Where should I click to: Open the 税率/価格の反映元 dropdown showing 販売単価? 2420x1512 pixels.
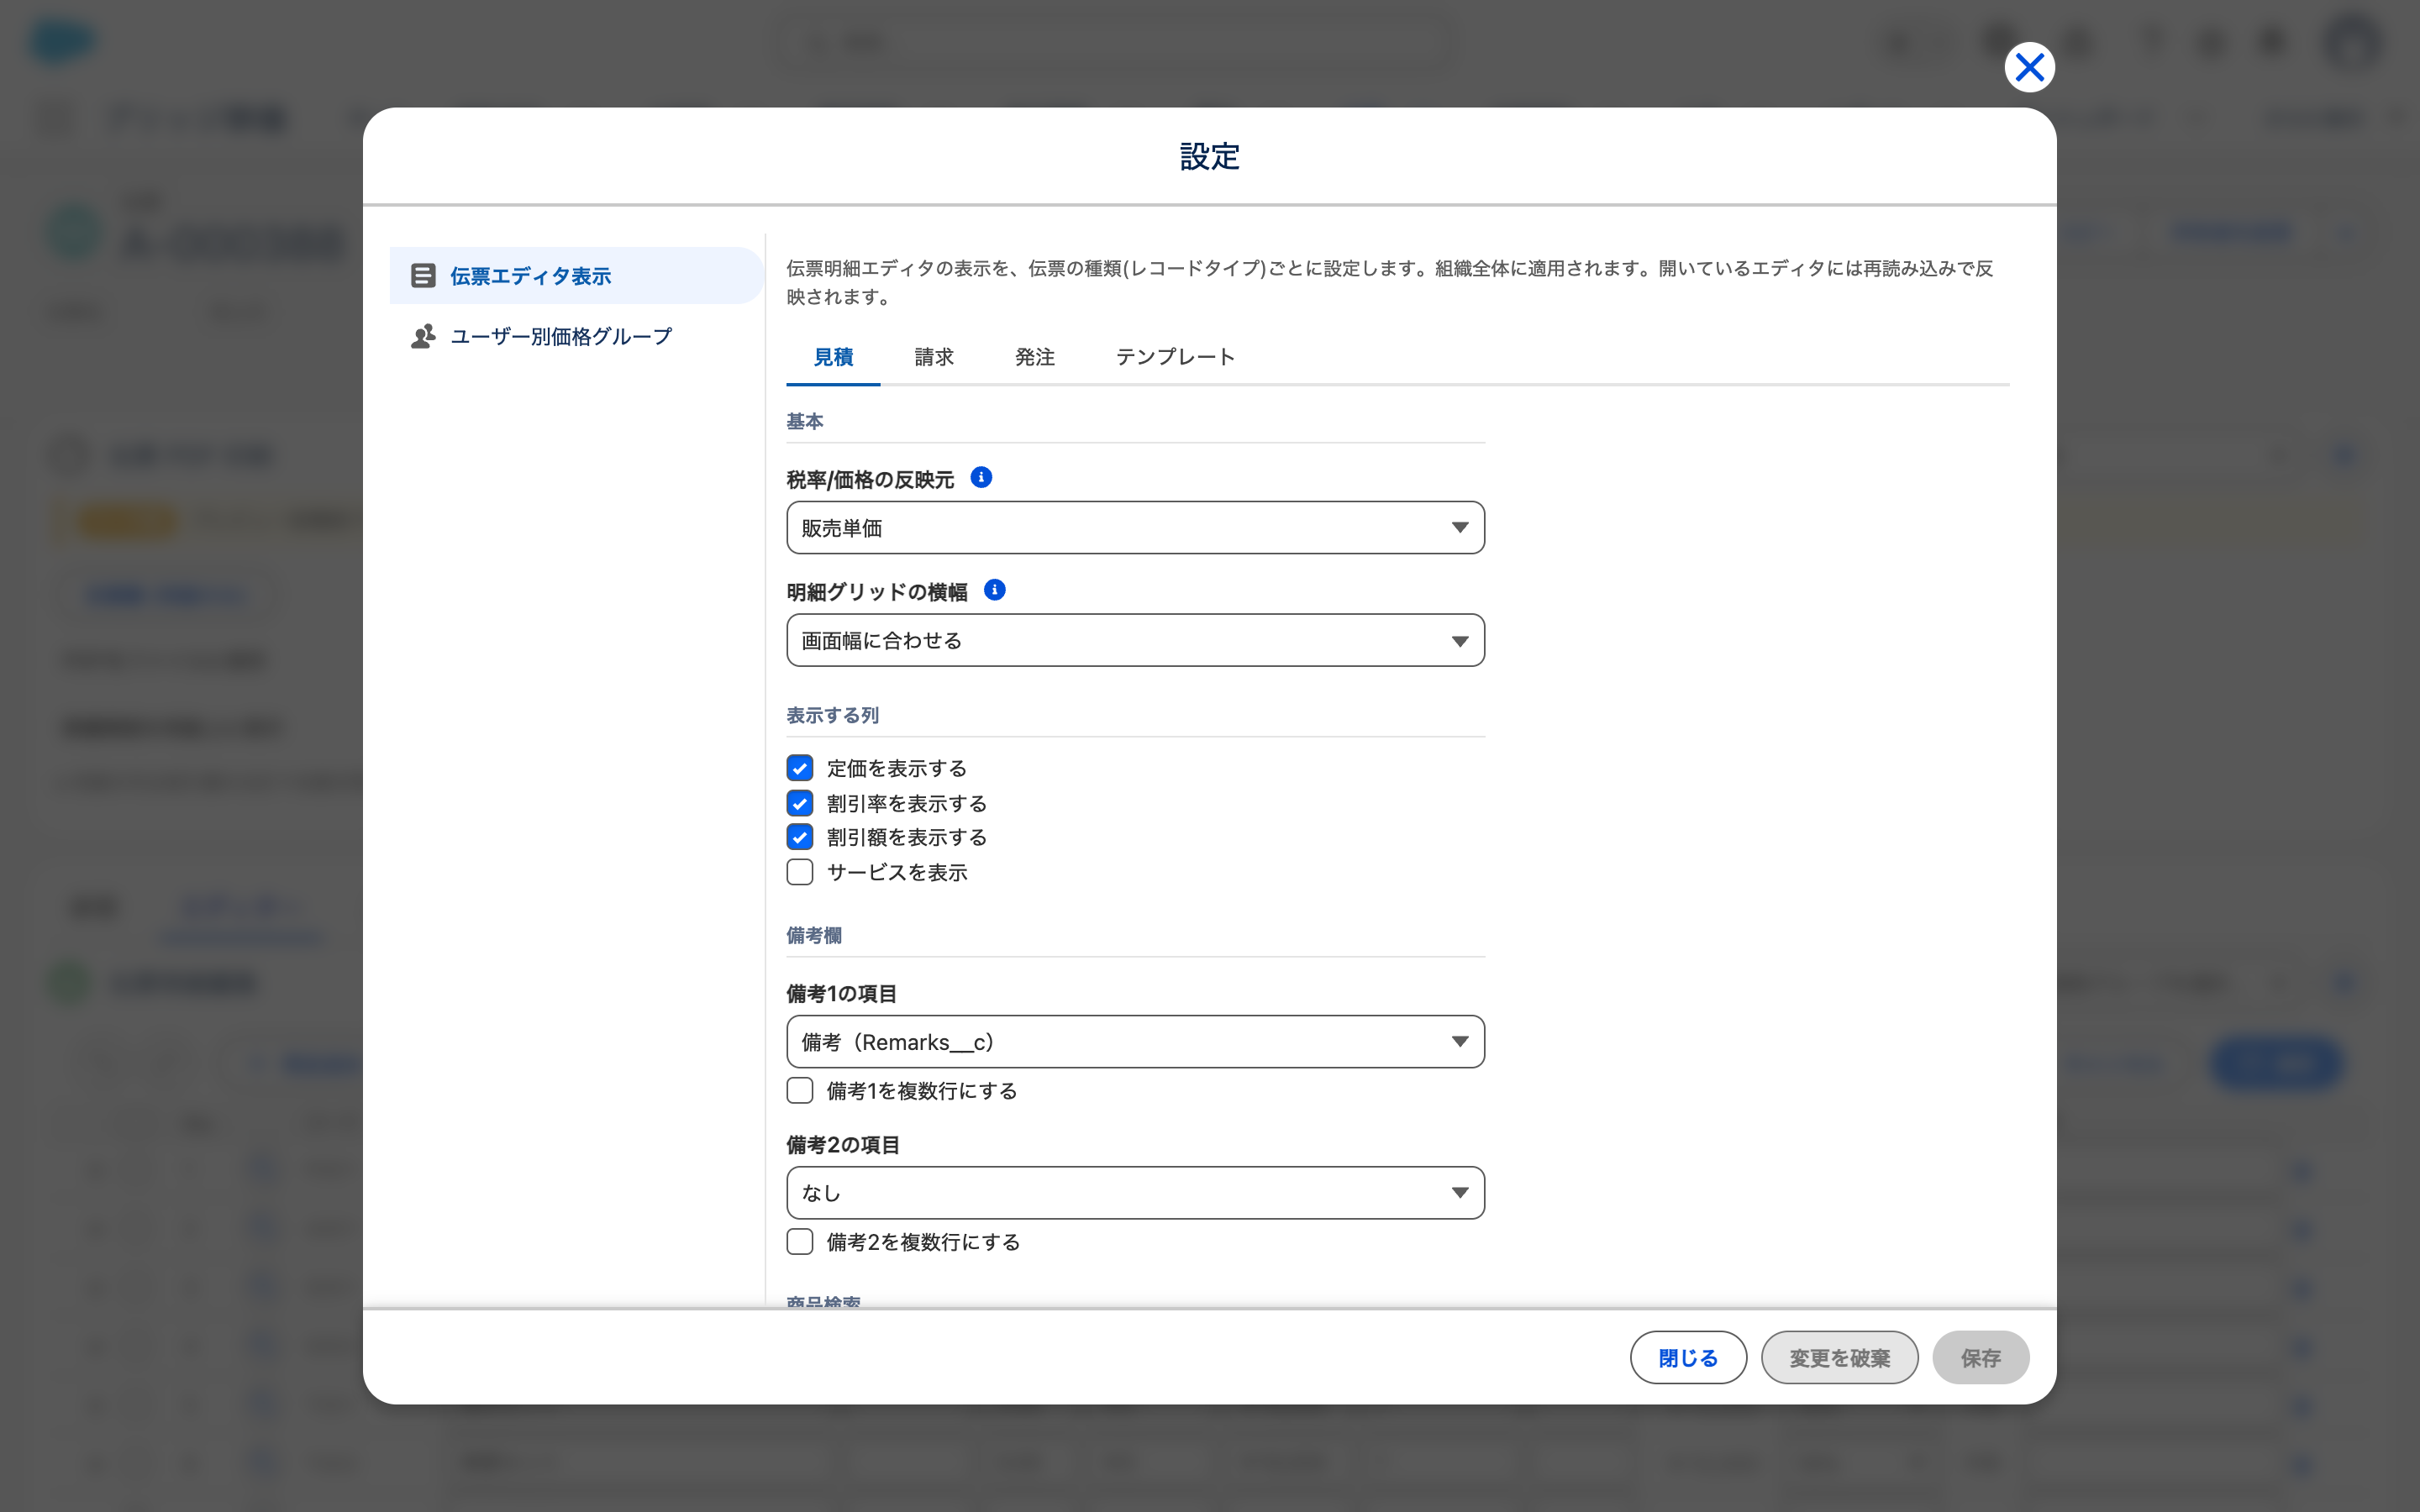(x=1135, y=528)
